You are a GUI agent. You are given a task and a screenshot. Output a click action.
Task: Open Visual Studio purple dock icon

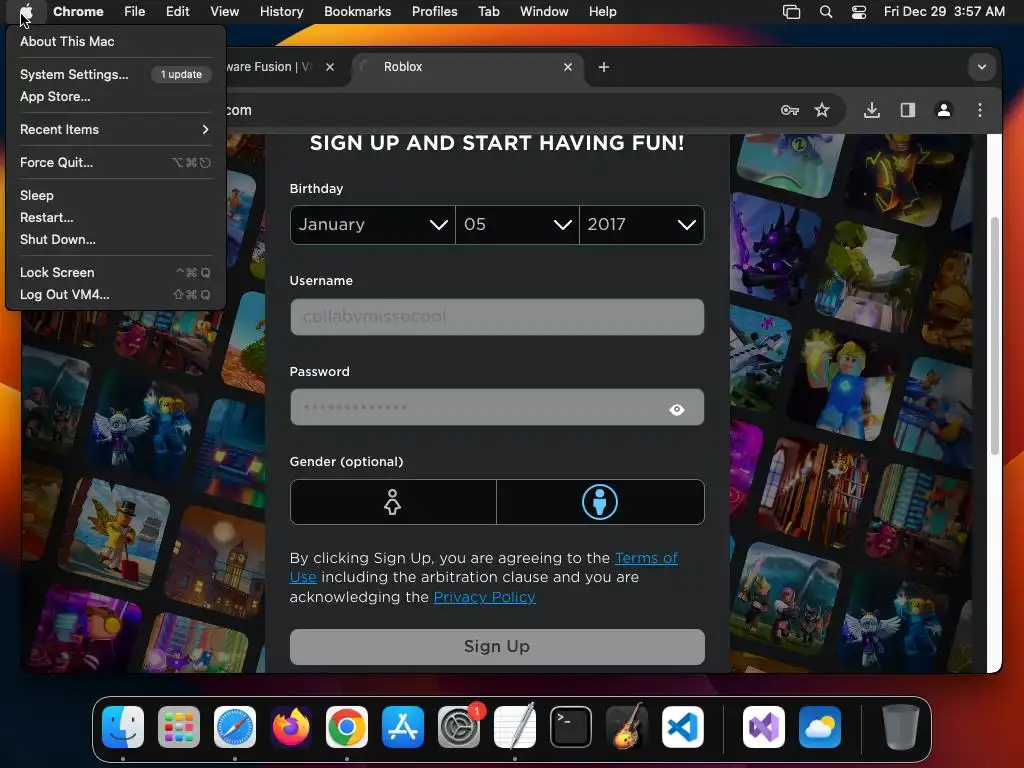click(763, 727)
